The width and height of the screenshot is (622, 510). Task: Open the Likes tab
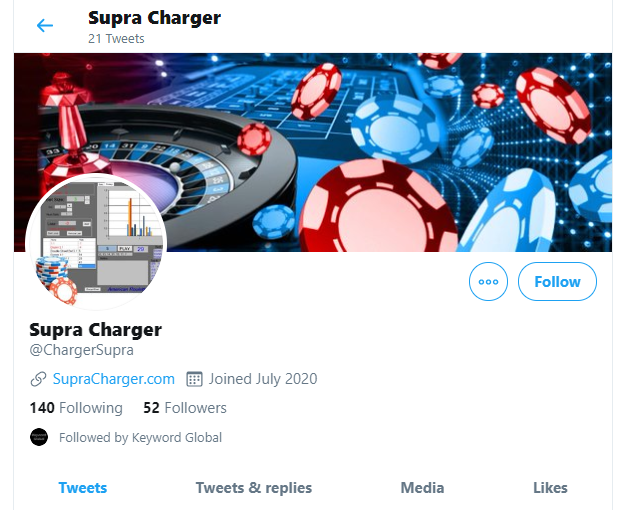(550, 487)
